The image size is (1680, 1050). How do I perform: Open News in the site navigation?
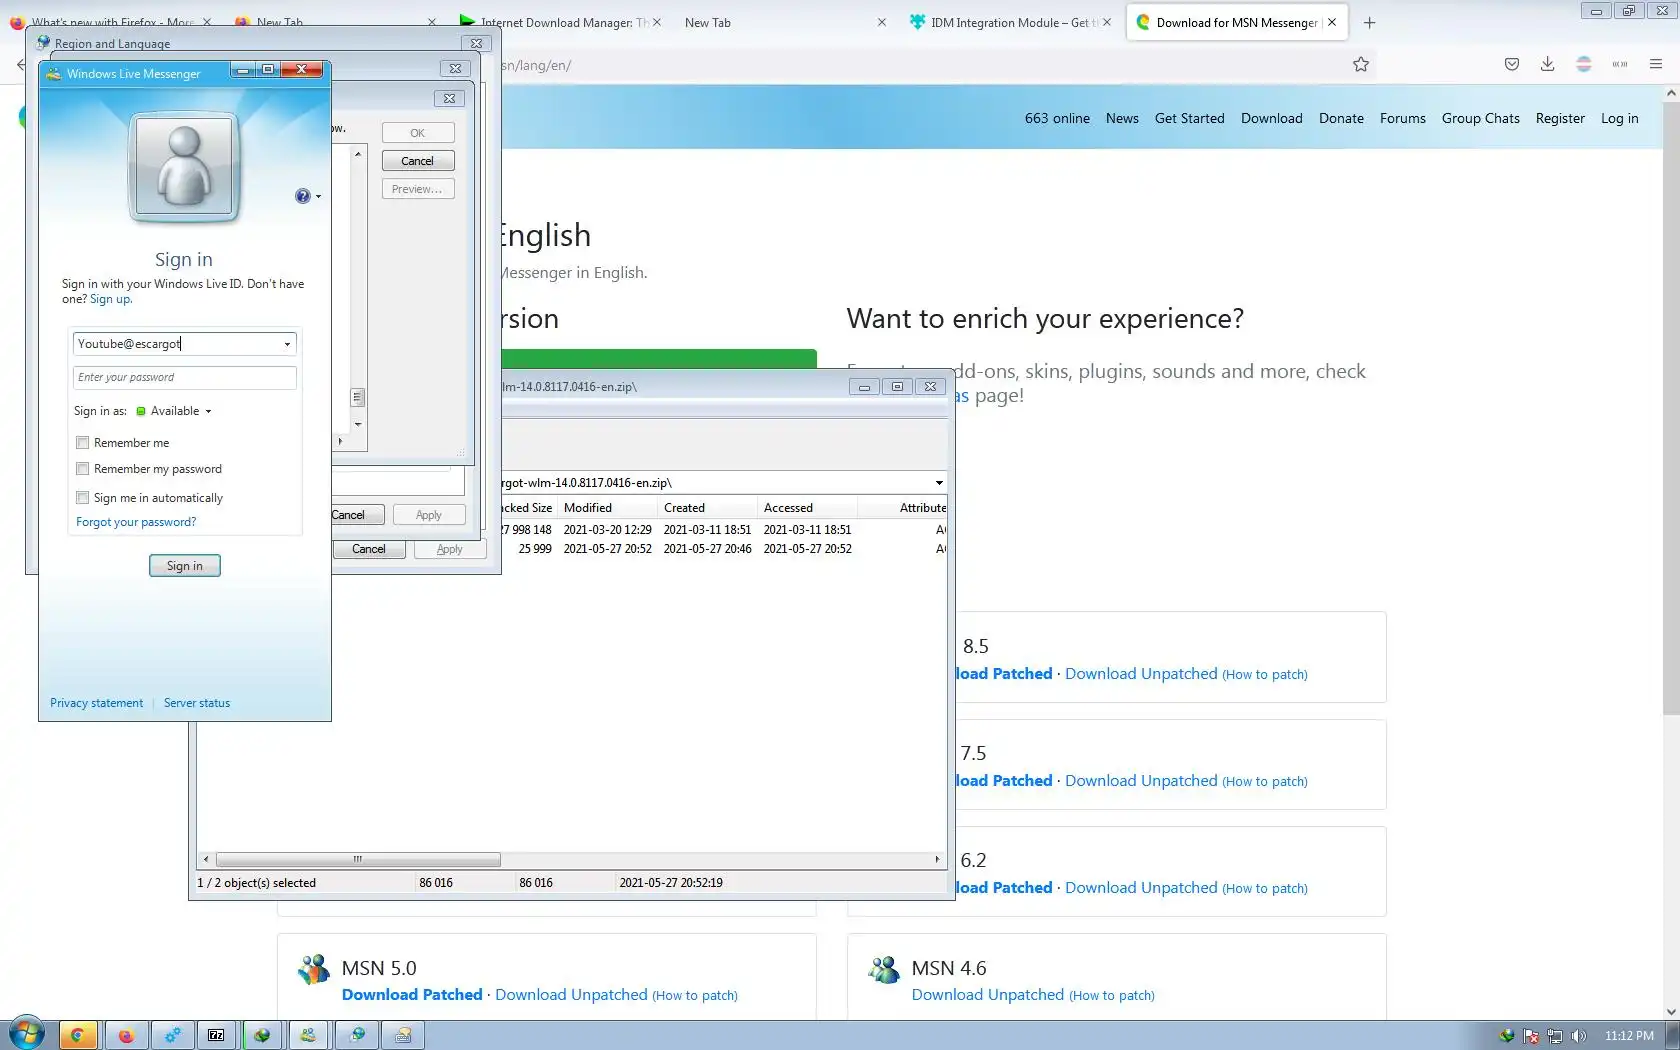click(x=1122, y=118)
